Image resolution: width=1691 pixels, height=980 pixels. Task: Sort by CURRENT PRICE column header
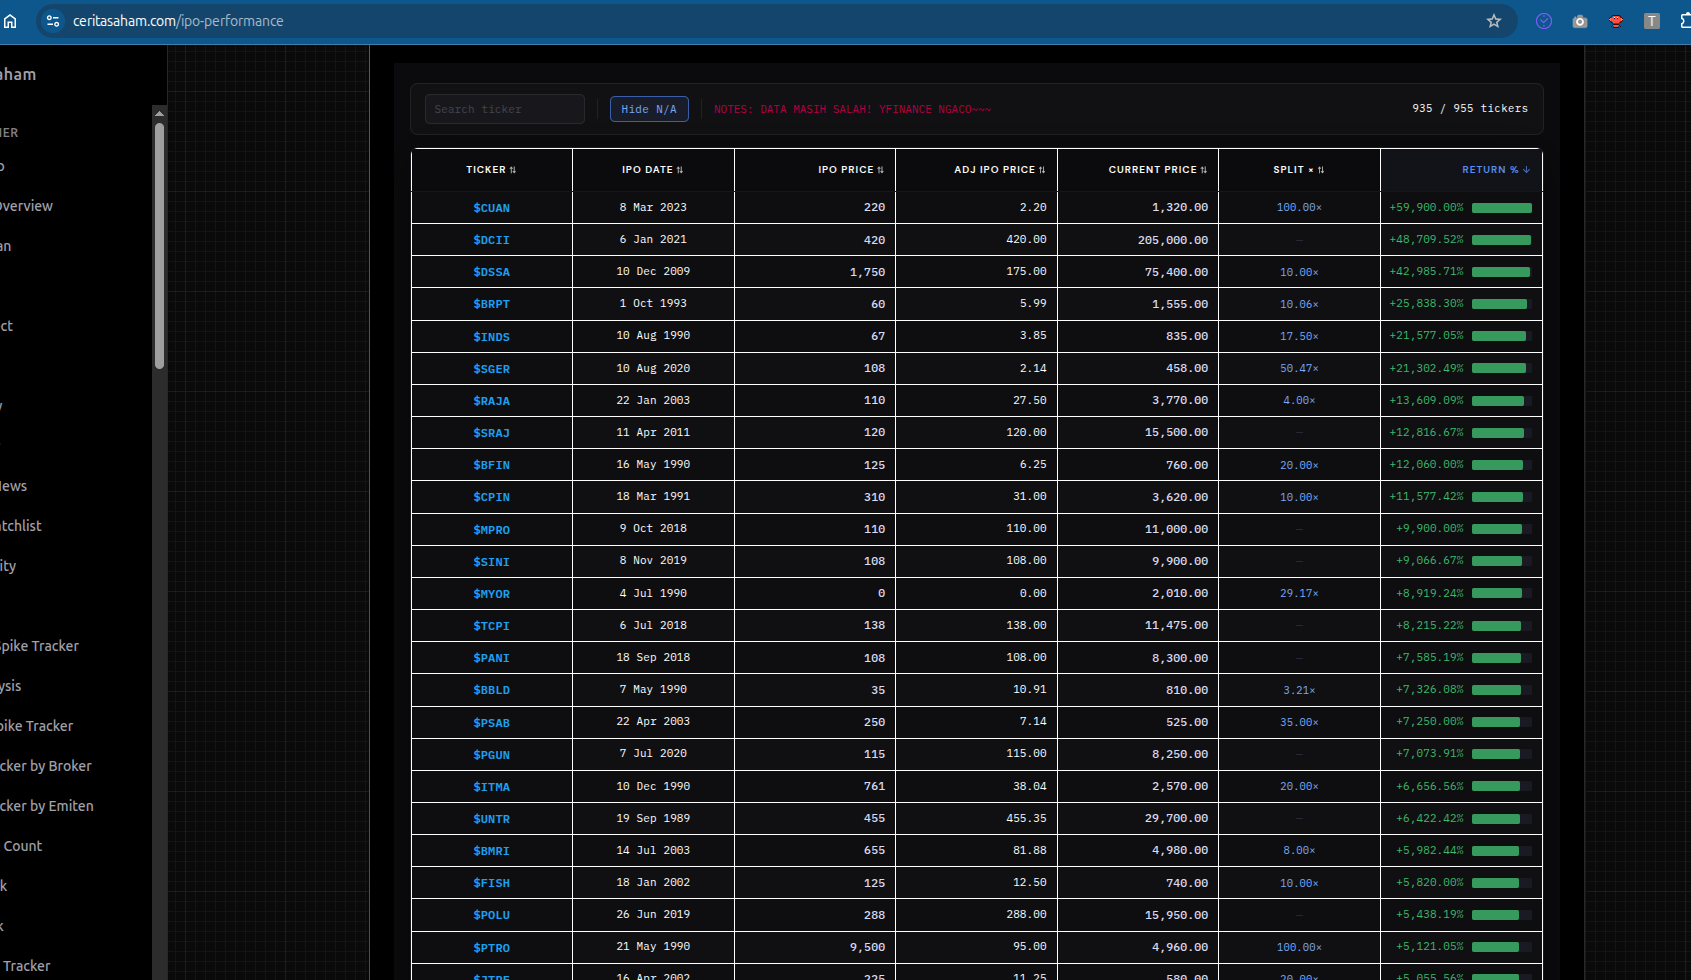pos(1157,170)
